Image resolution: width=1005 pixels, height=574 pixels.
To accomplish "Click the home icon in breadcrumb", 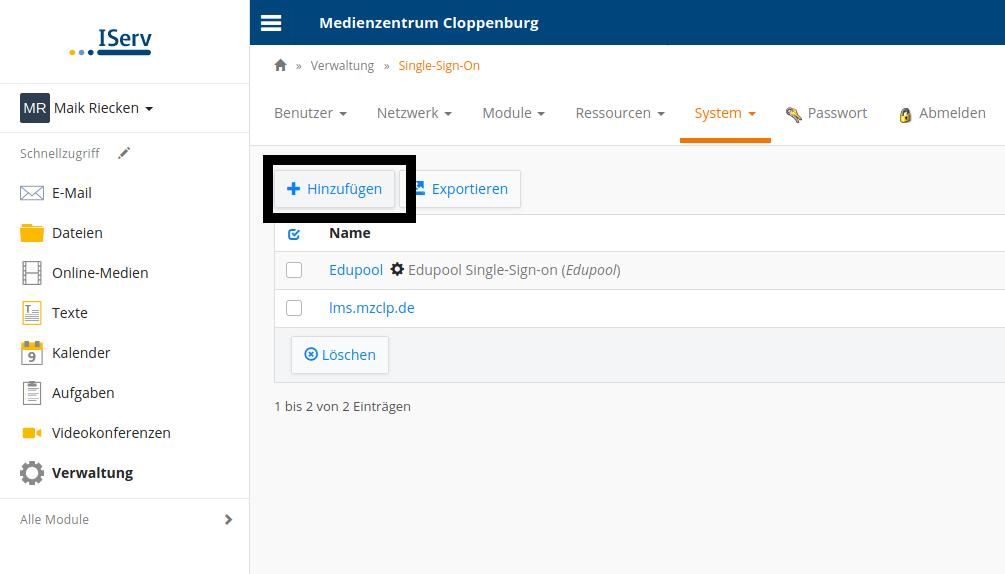I will click(x=281, y=66).
